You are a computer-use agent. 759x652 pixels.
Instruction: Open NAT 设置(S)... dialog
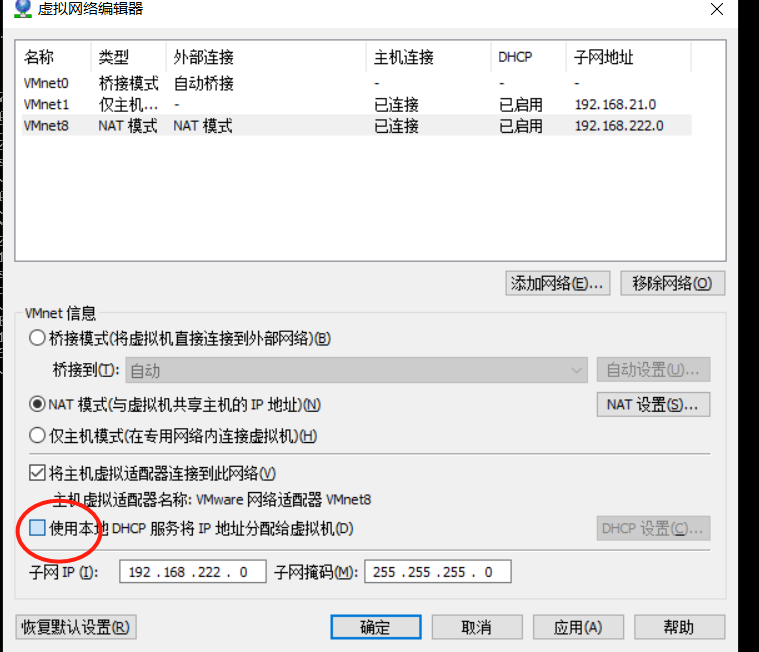(653, 404)
